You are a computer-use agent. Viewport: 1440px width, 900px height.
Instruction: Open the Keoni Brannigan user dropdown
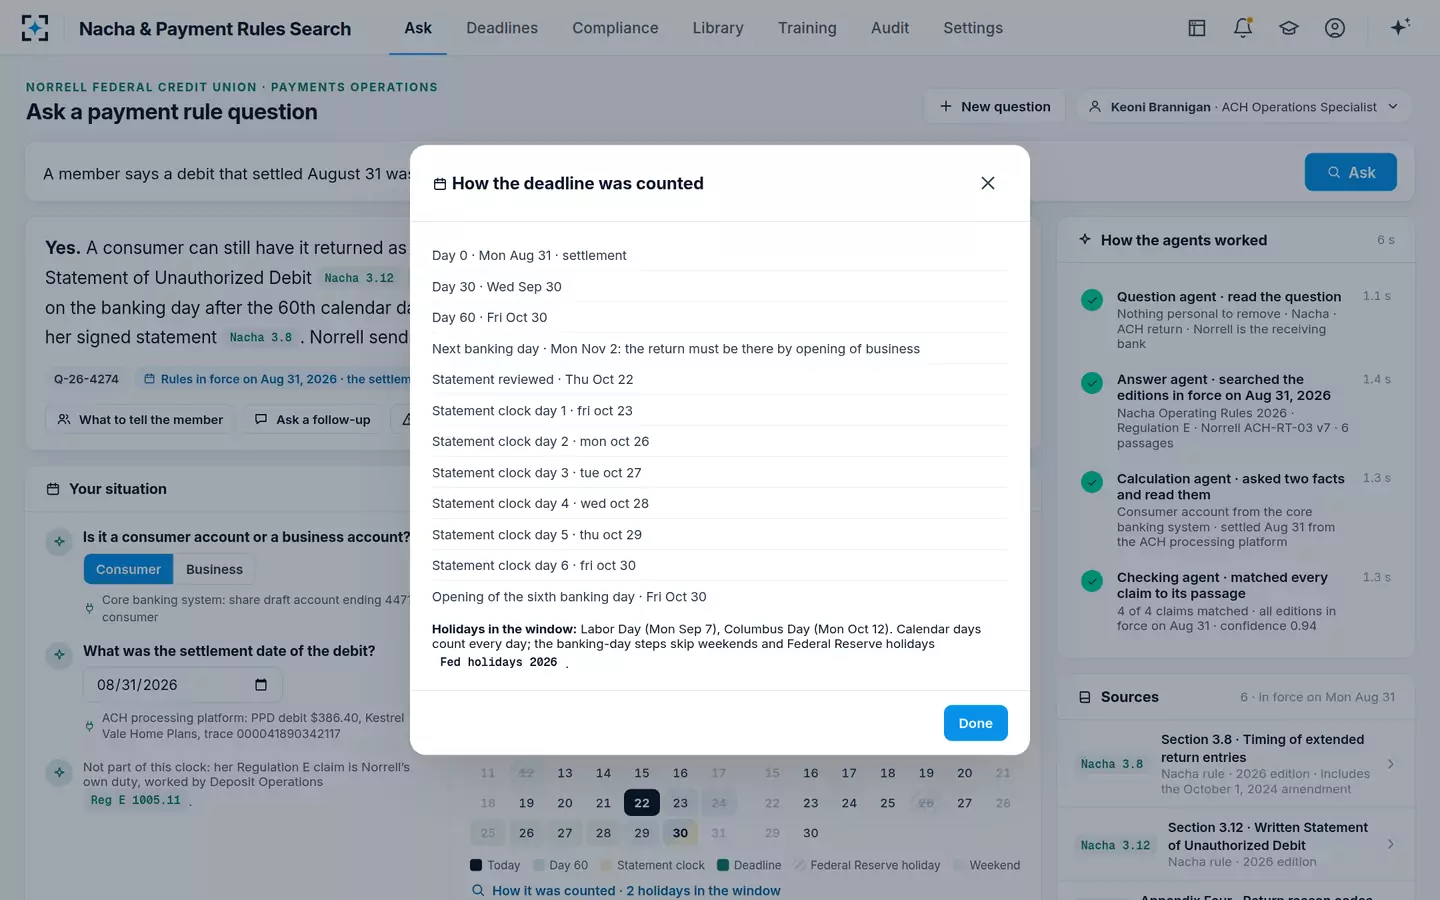click(1243, 107)
